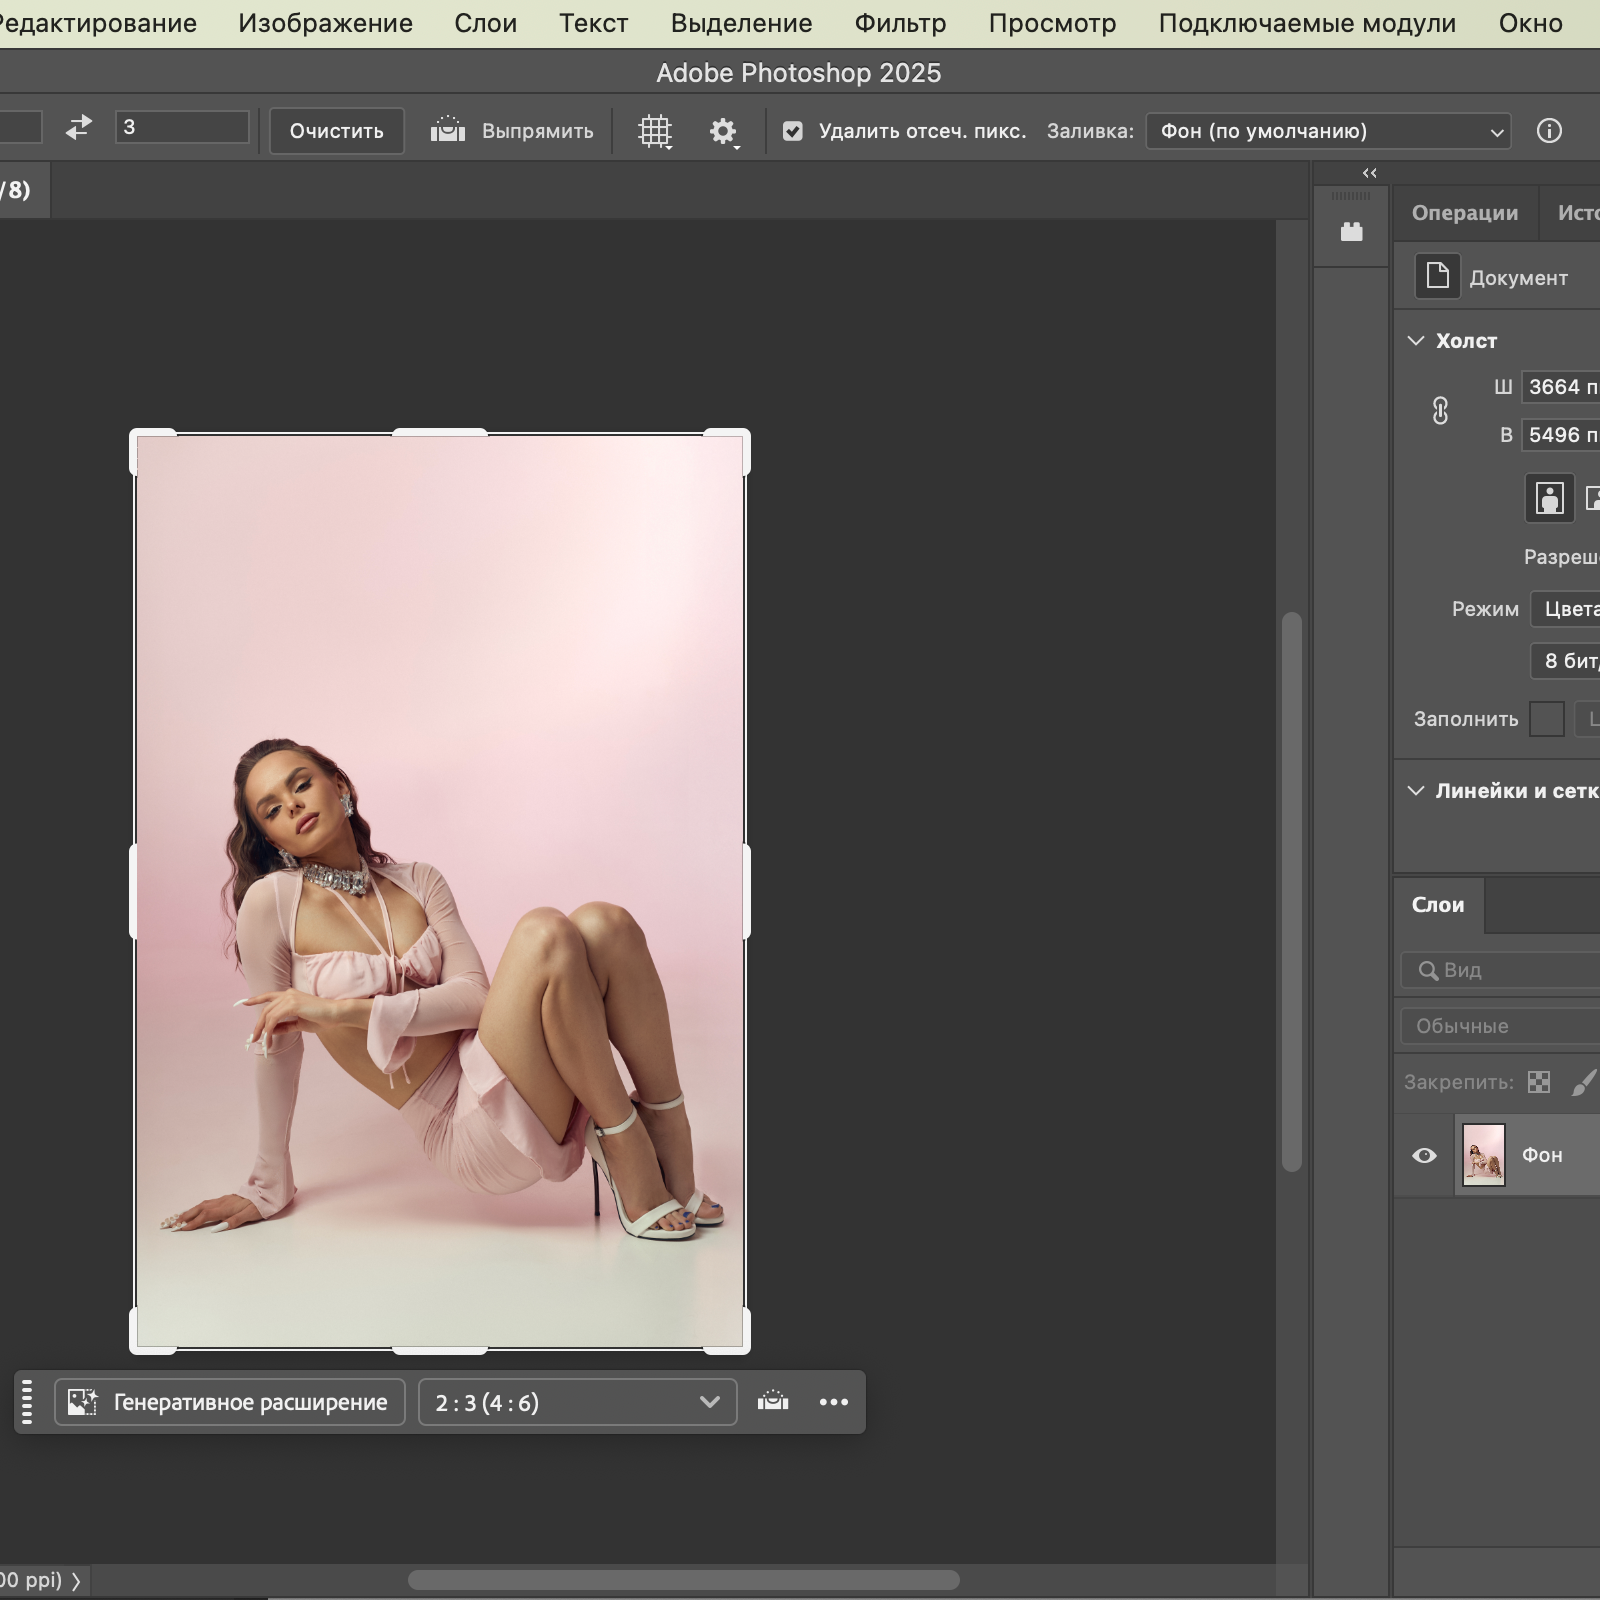The width and height of the screenshot is (1600, 1600).
Task: Click the info icon beside fill dropdown
Action: tap(1549, 131)
